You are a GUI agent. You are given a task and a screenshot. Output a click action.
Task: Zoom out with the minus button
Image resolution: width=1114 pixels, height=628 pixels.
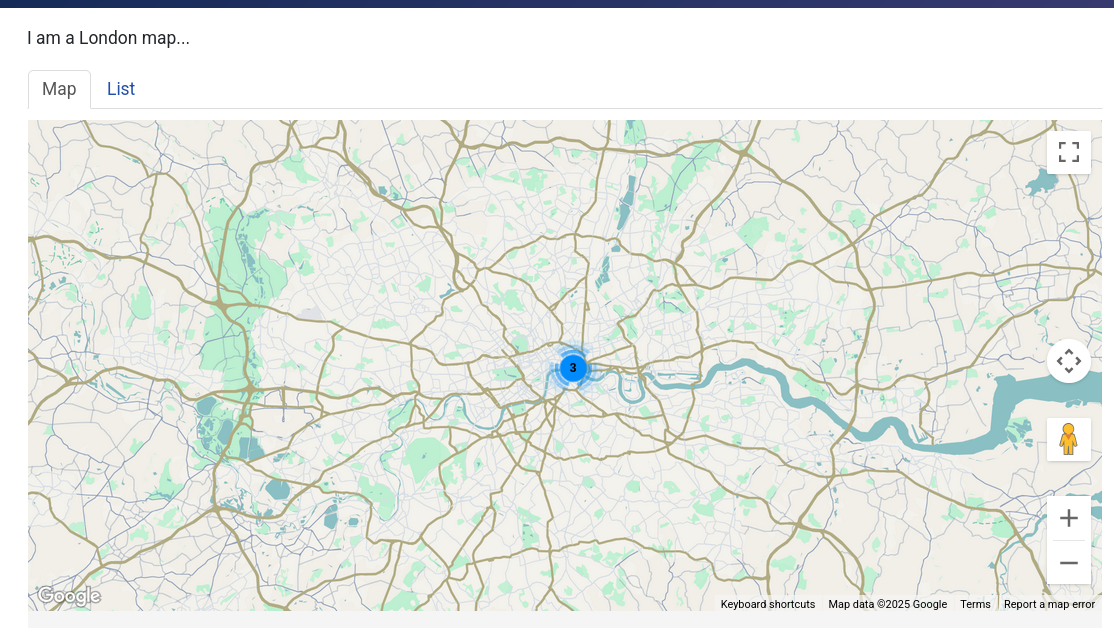(1068, 563)
